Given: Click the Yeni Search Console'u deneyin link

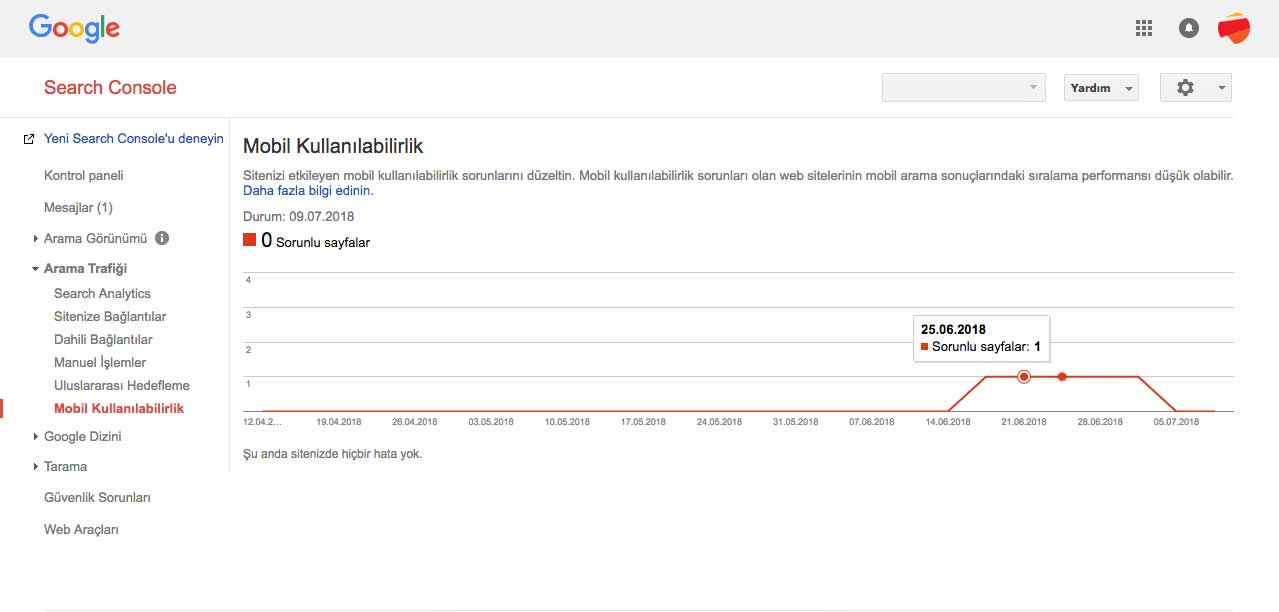Looking at the screenshot, I should click(x=134, y=139).
